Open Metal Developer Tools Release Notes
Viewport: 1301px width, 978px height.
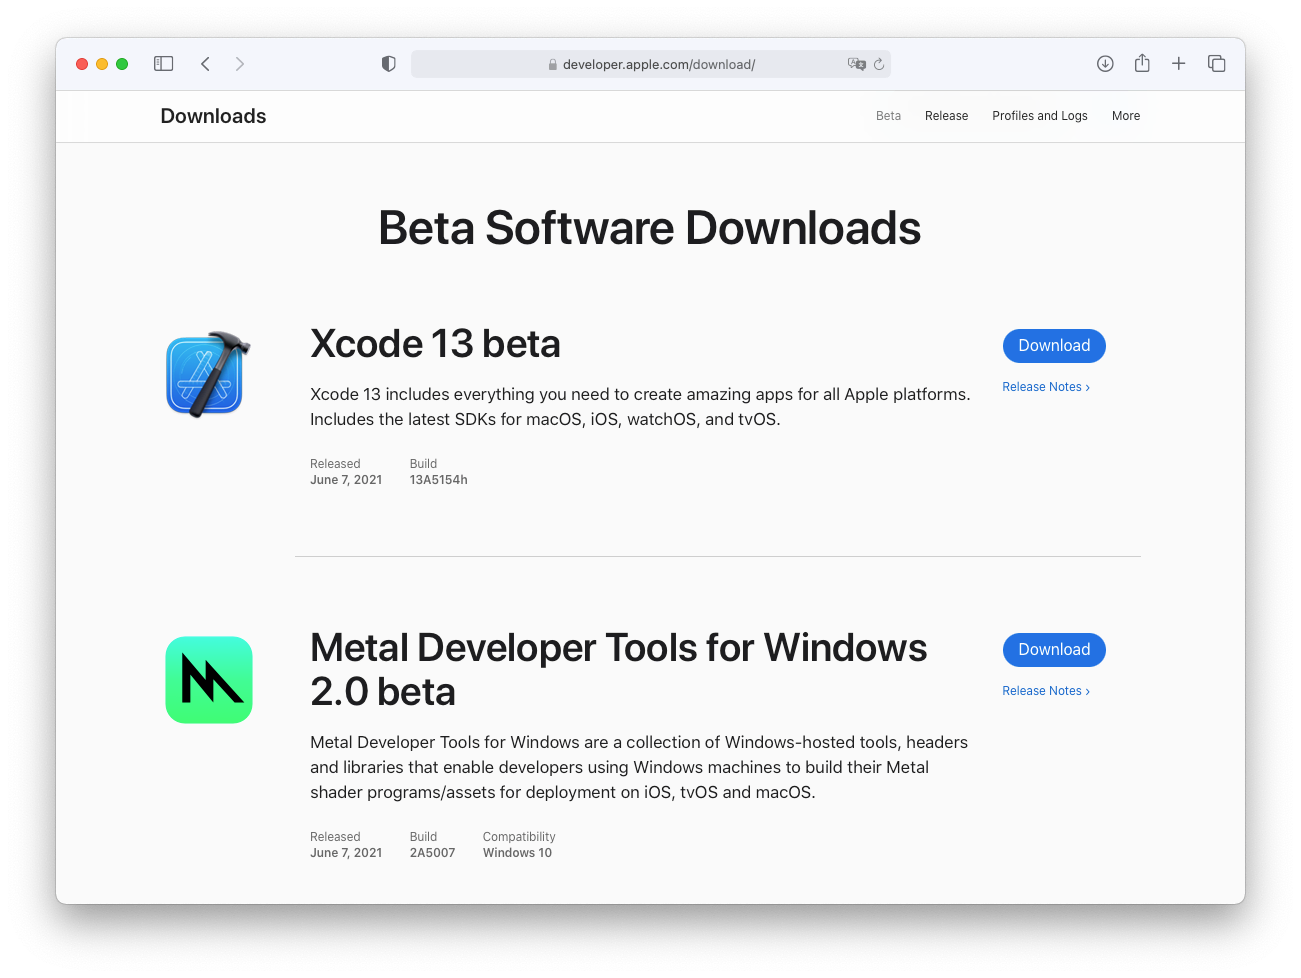coord(1046,691)
